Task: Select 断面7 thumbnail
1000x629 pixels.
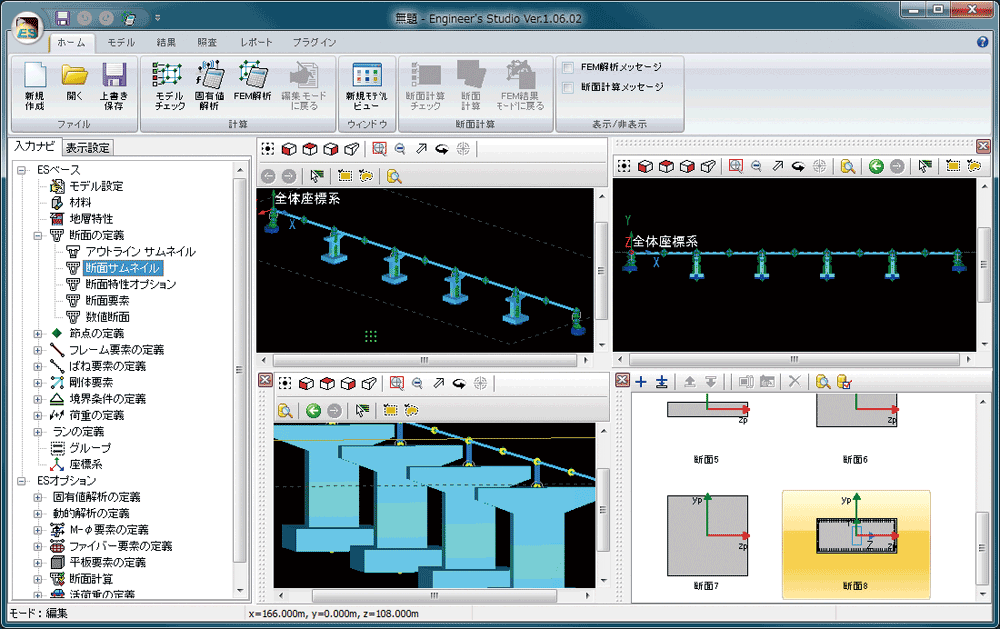Action: [x=707, y=542]
